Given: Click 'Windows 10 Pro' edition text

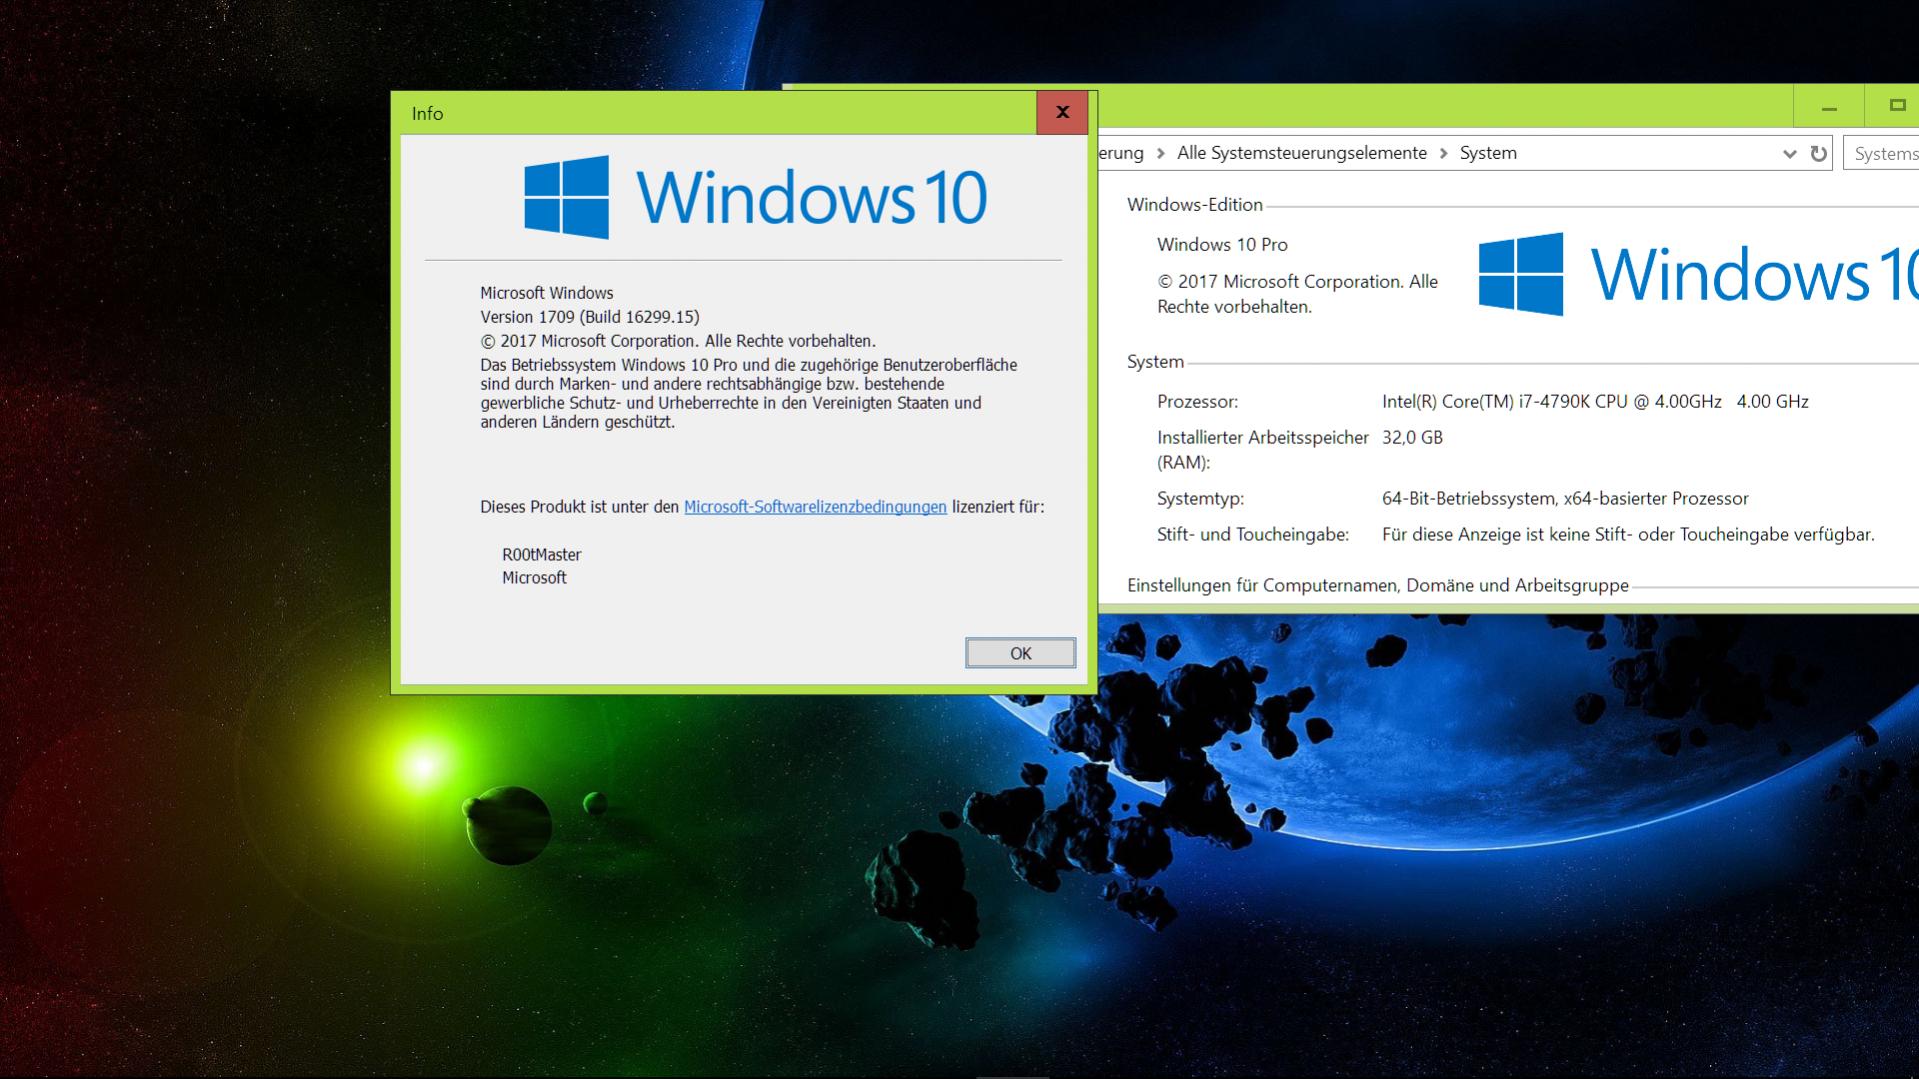Looking at the screenshot, I should pyautogui.click(x=1222, y=245).
